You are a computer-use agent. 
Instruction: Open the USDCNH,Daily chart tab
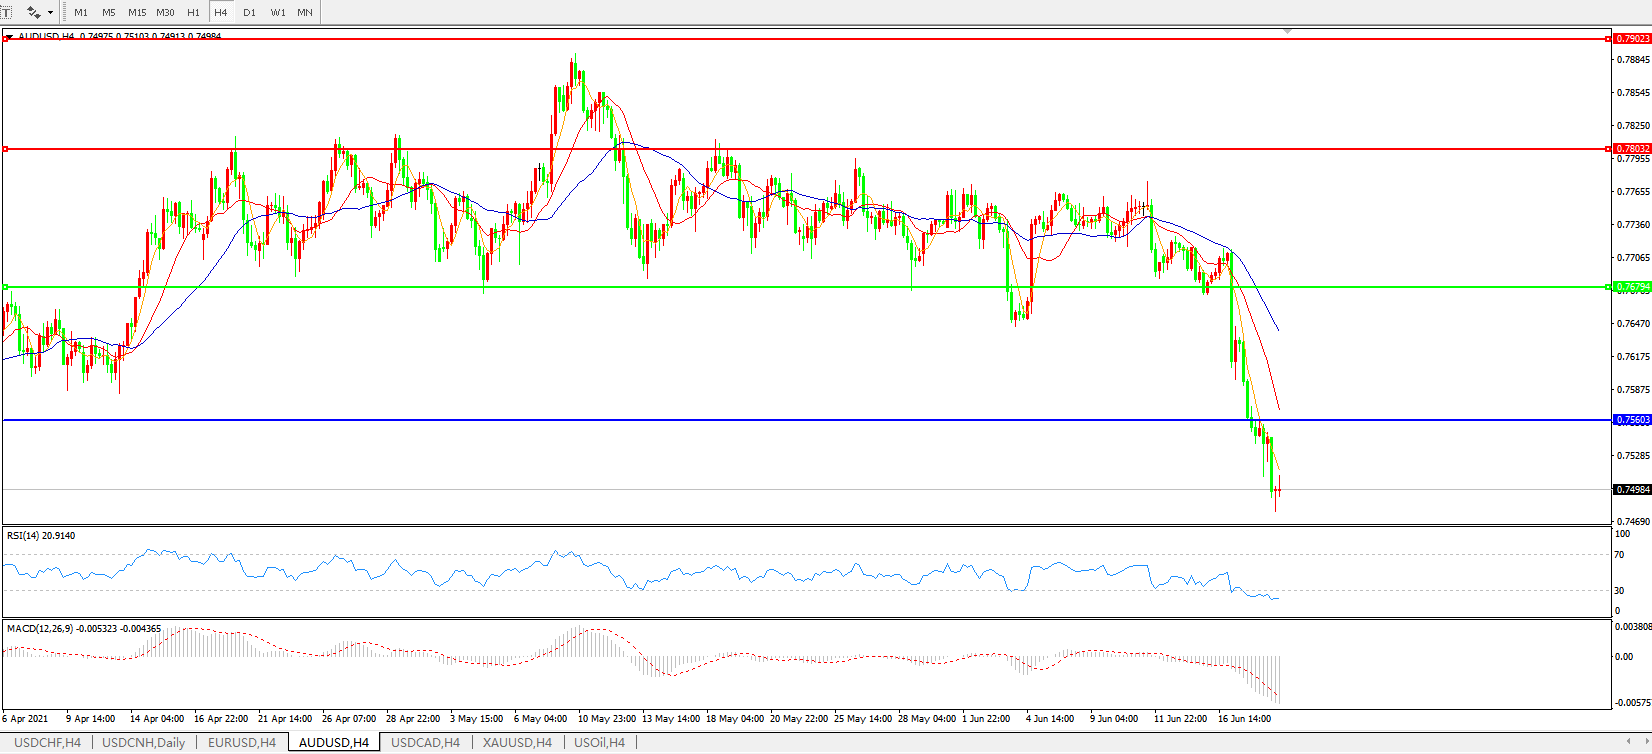144,743
